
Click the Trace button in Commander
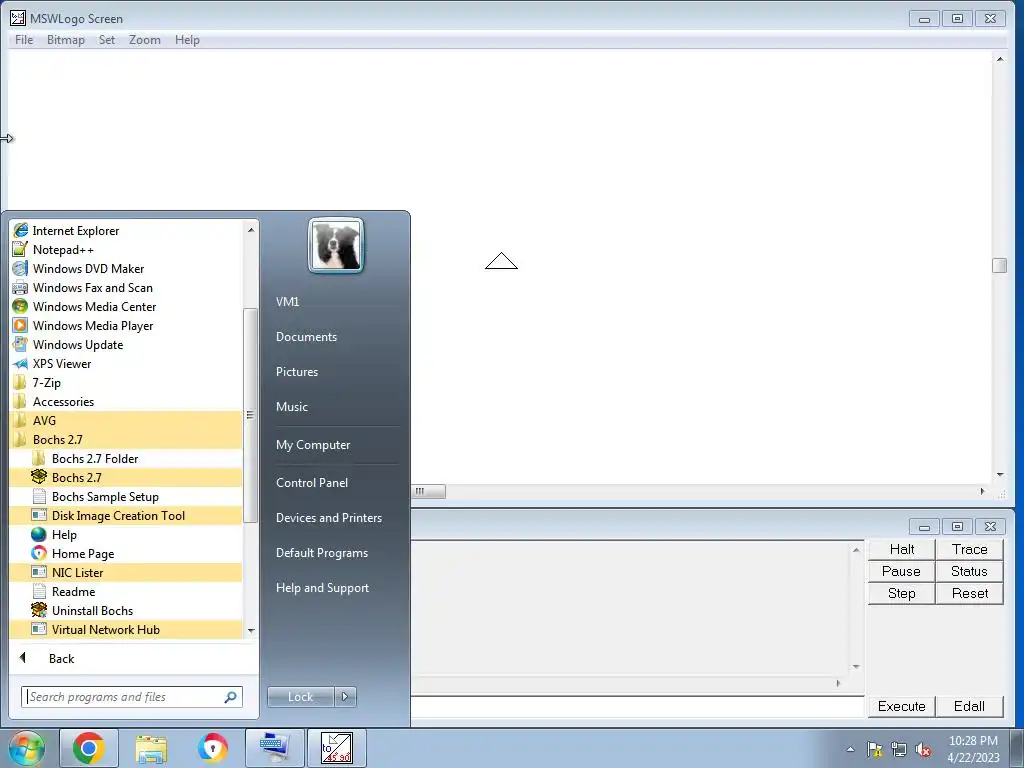pos(970,549)
